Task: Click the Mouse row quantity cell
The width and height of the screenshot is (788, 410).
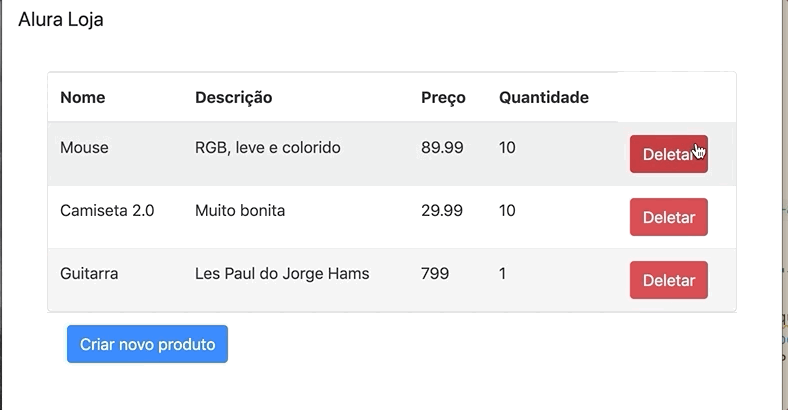Action: tap(507, 148)
